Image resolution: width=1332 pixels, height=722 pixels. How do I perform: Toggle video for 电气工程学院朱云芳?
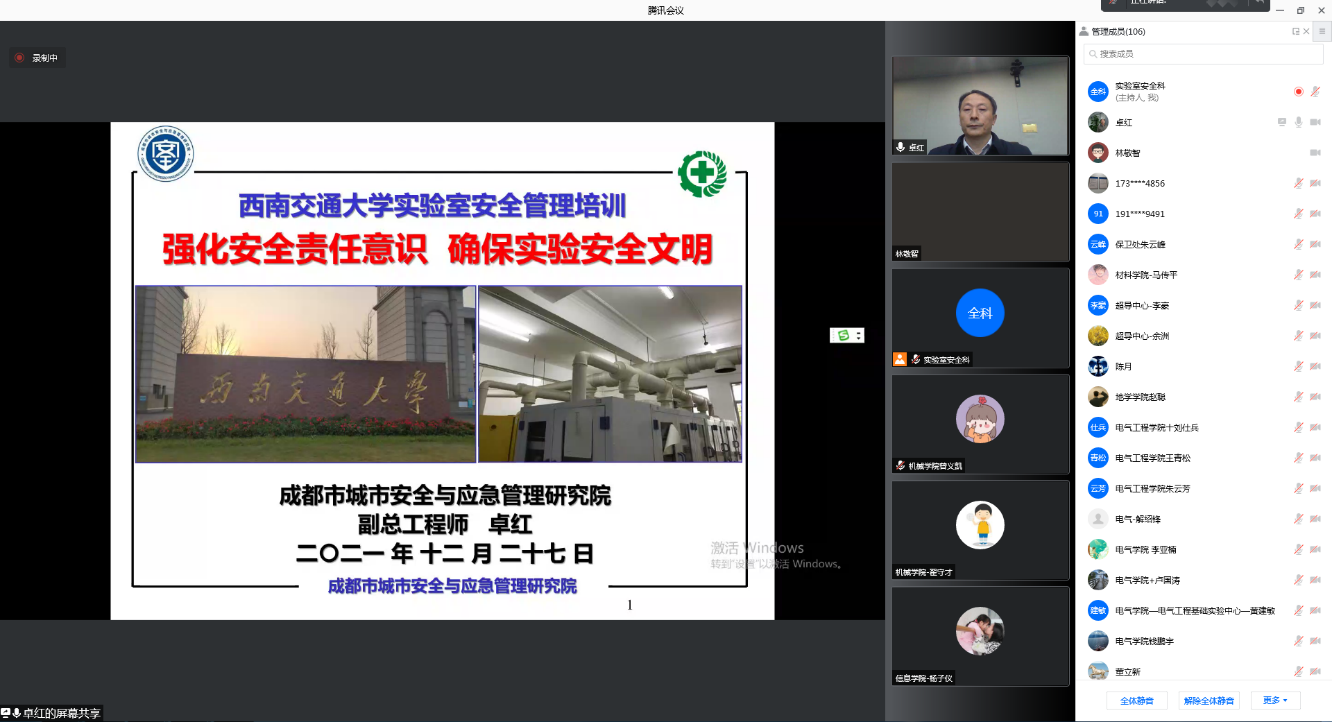[x=1314, y=488]
